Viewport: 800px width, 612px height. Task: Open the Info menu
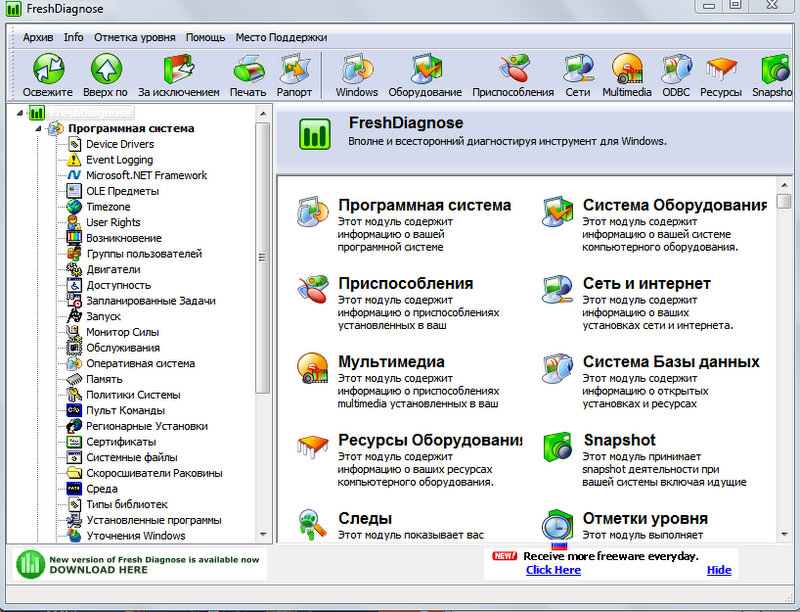click(x=73, y=37)
